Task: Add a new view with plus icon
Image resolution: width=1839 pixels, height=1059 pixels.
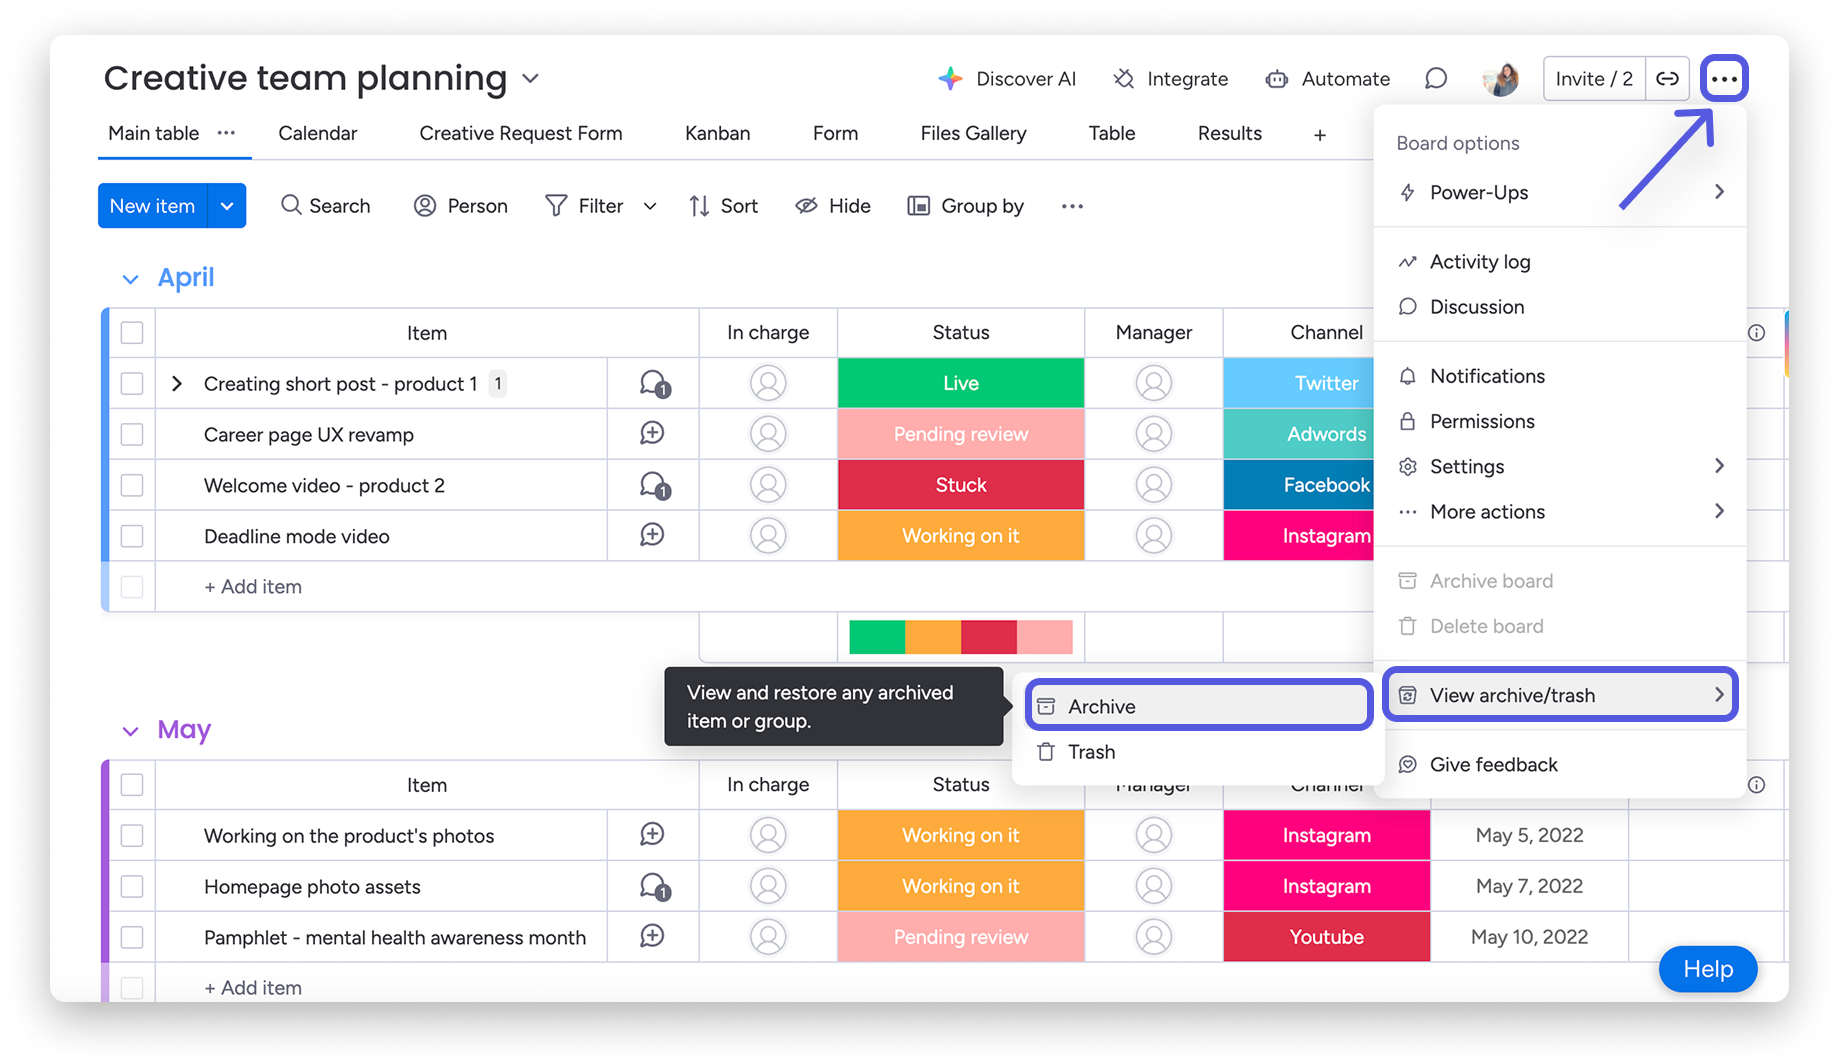Action: click(1320, 135)
